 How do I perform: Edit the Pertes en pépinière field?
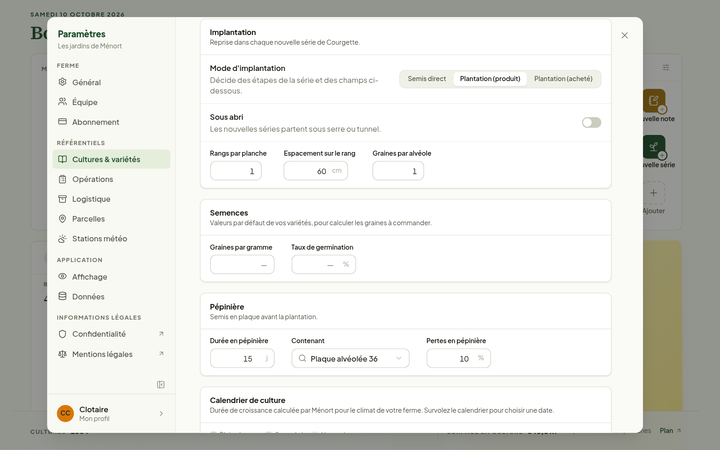point(458,358)
